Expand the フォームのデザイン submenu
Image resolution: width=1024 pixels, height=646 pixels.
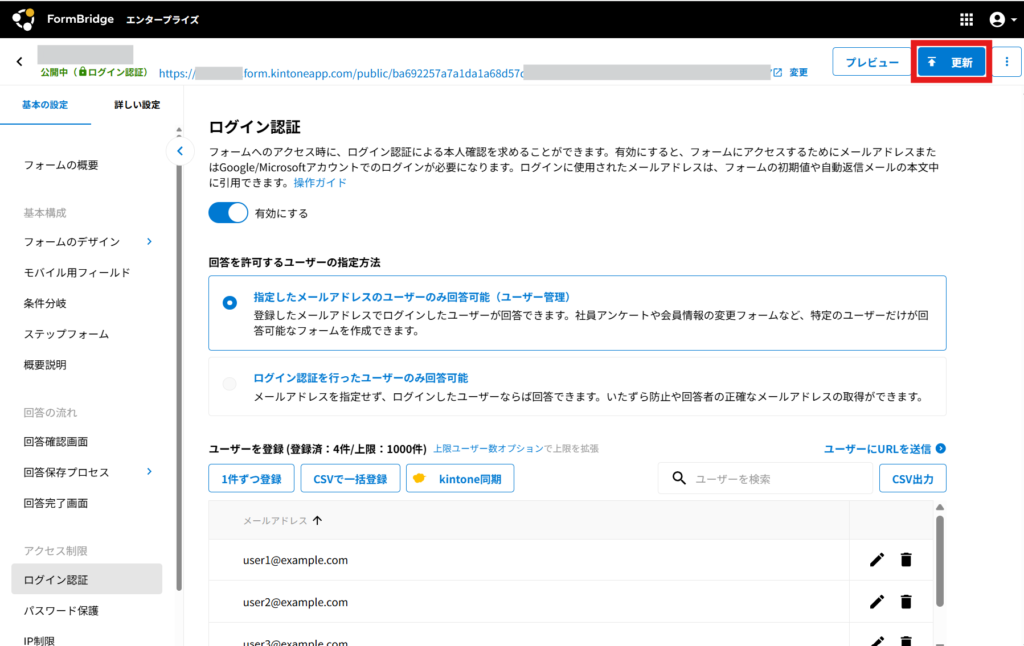click(x=150, y=241)
